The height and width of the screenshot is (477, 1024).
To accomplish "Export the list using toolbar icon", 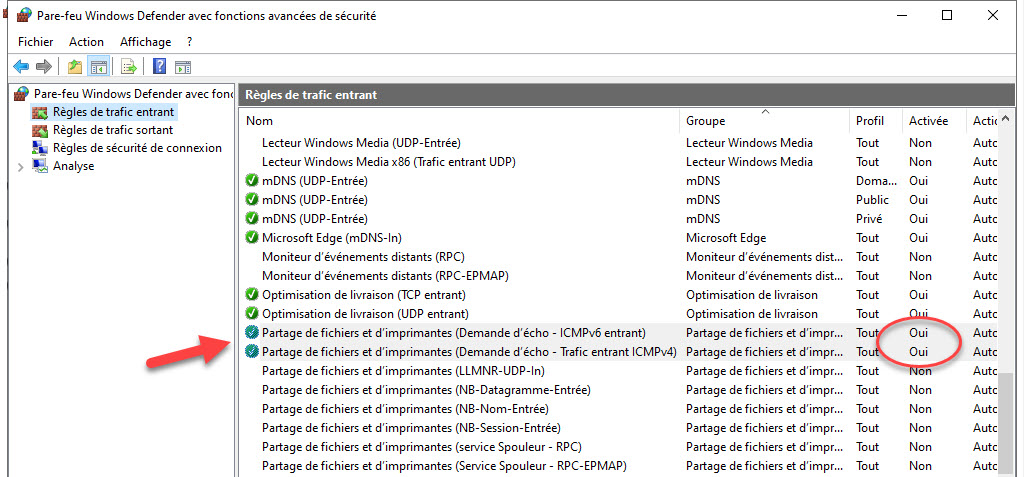I will [x=129, y=66].
